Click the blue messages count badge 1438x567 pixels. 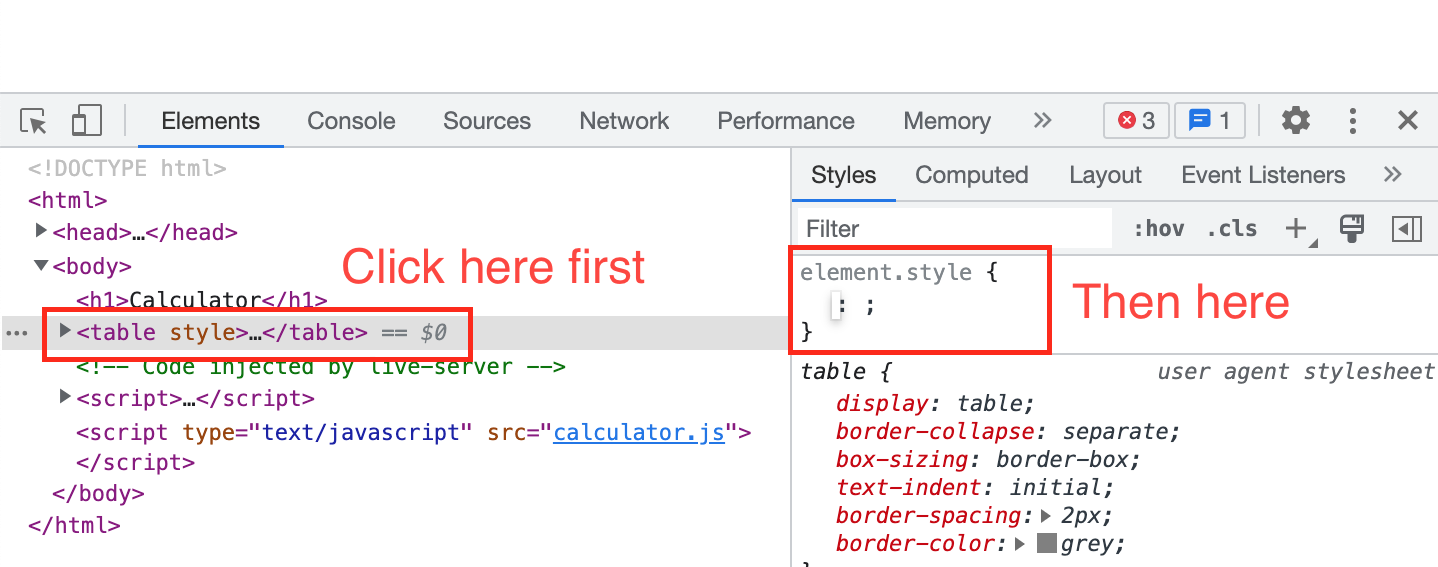pos(1209,121)
